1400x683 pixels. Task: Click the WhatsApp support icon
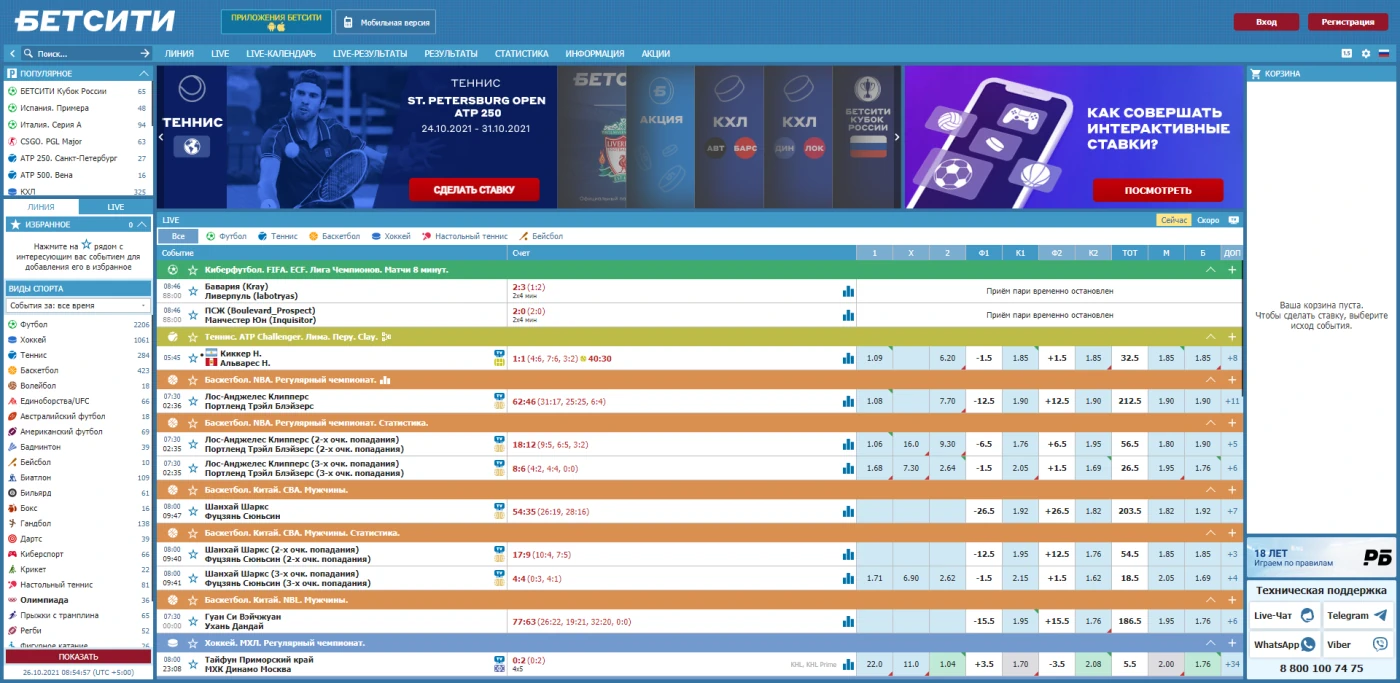(1308, 645)
